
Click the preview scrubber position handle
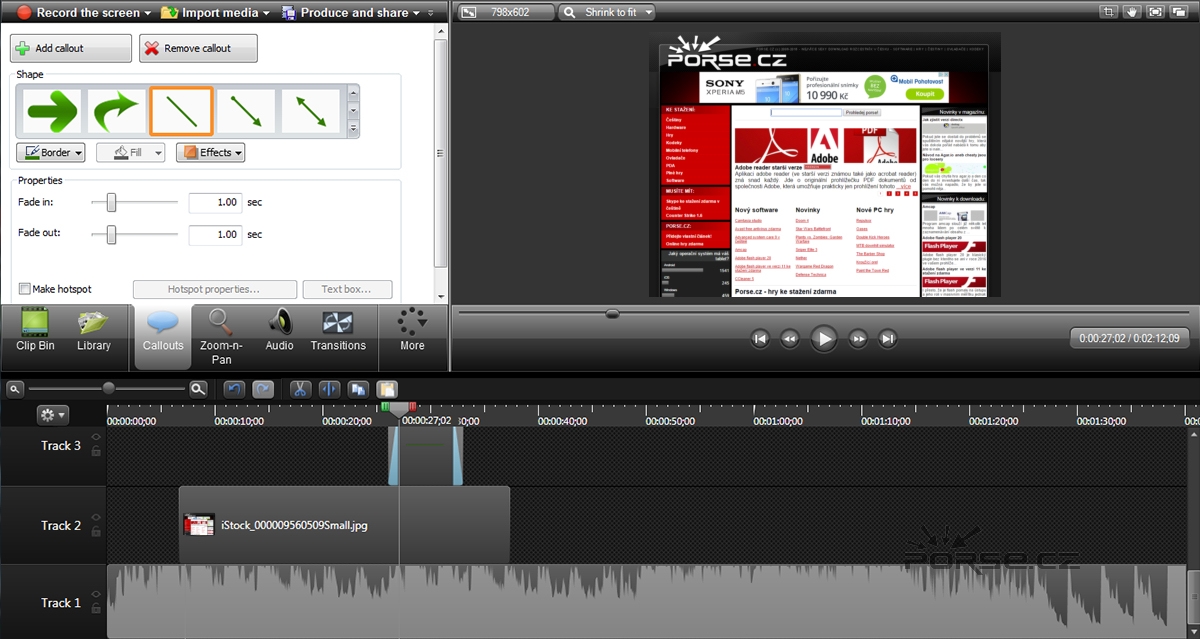click(612, 313)
